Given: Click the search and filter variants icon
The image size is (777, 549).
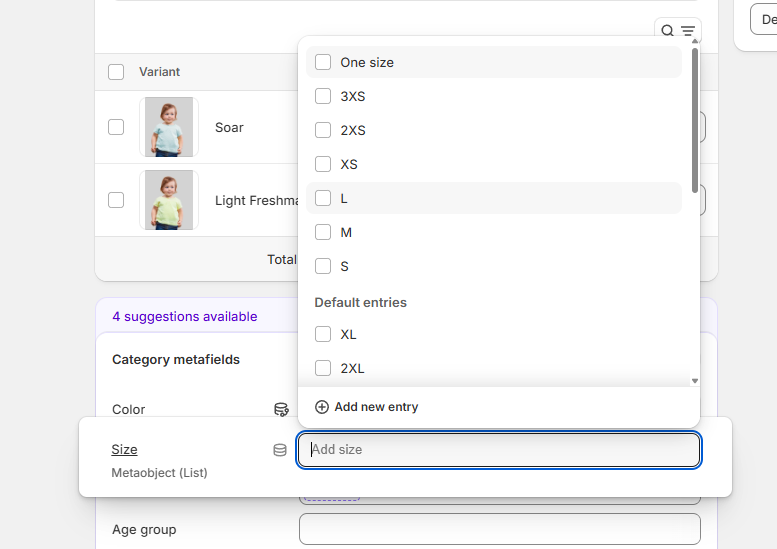Looking at the screenshot, I should (x=677, y=31).
